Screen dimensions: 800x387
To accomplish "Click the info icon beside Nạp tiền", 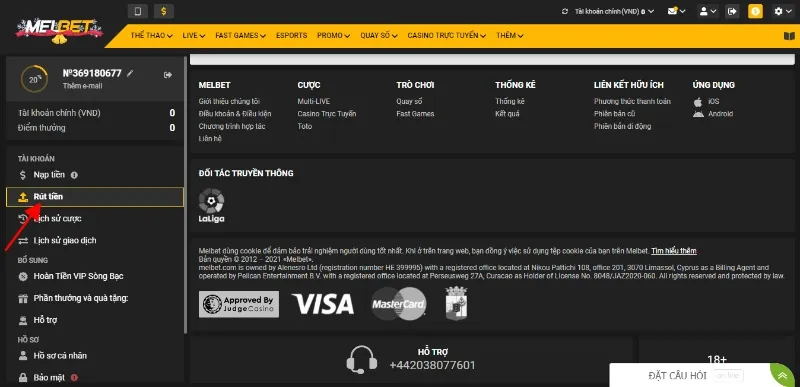I will click(x=74, y=175).
